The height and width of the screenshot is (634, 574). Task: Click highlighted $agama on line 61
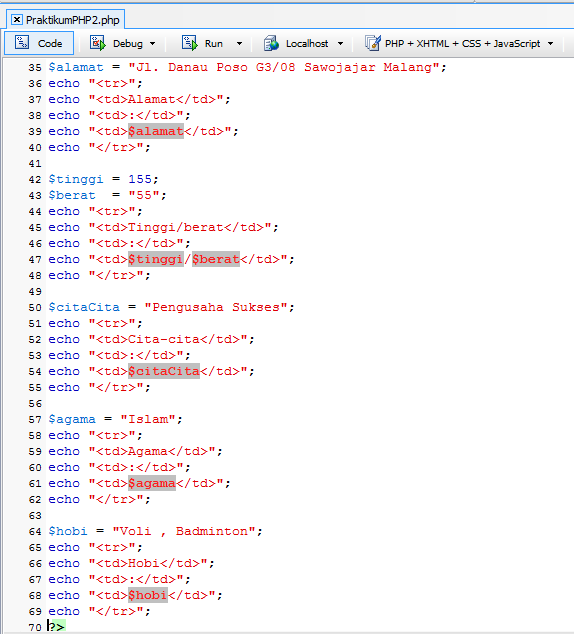pos(152,483)
